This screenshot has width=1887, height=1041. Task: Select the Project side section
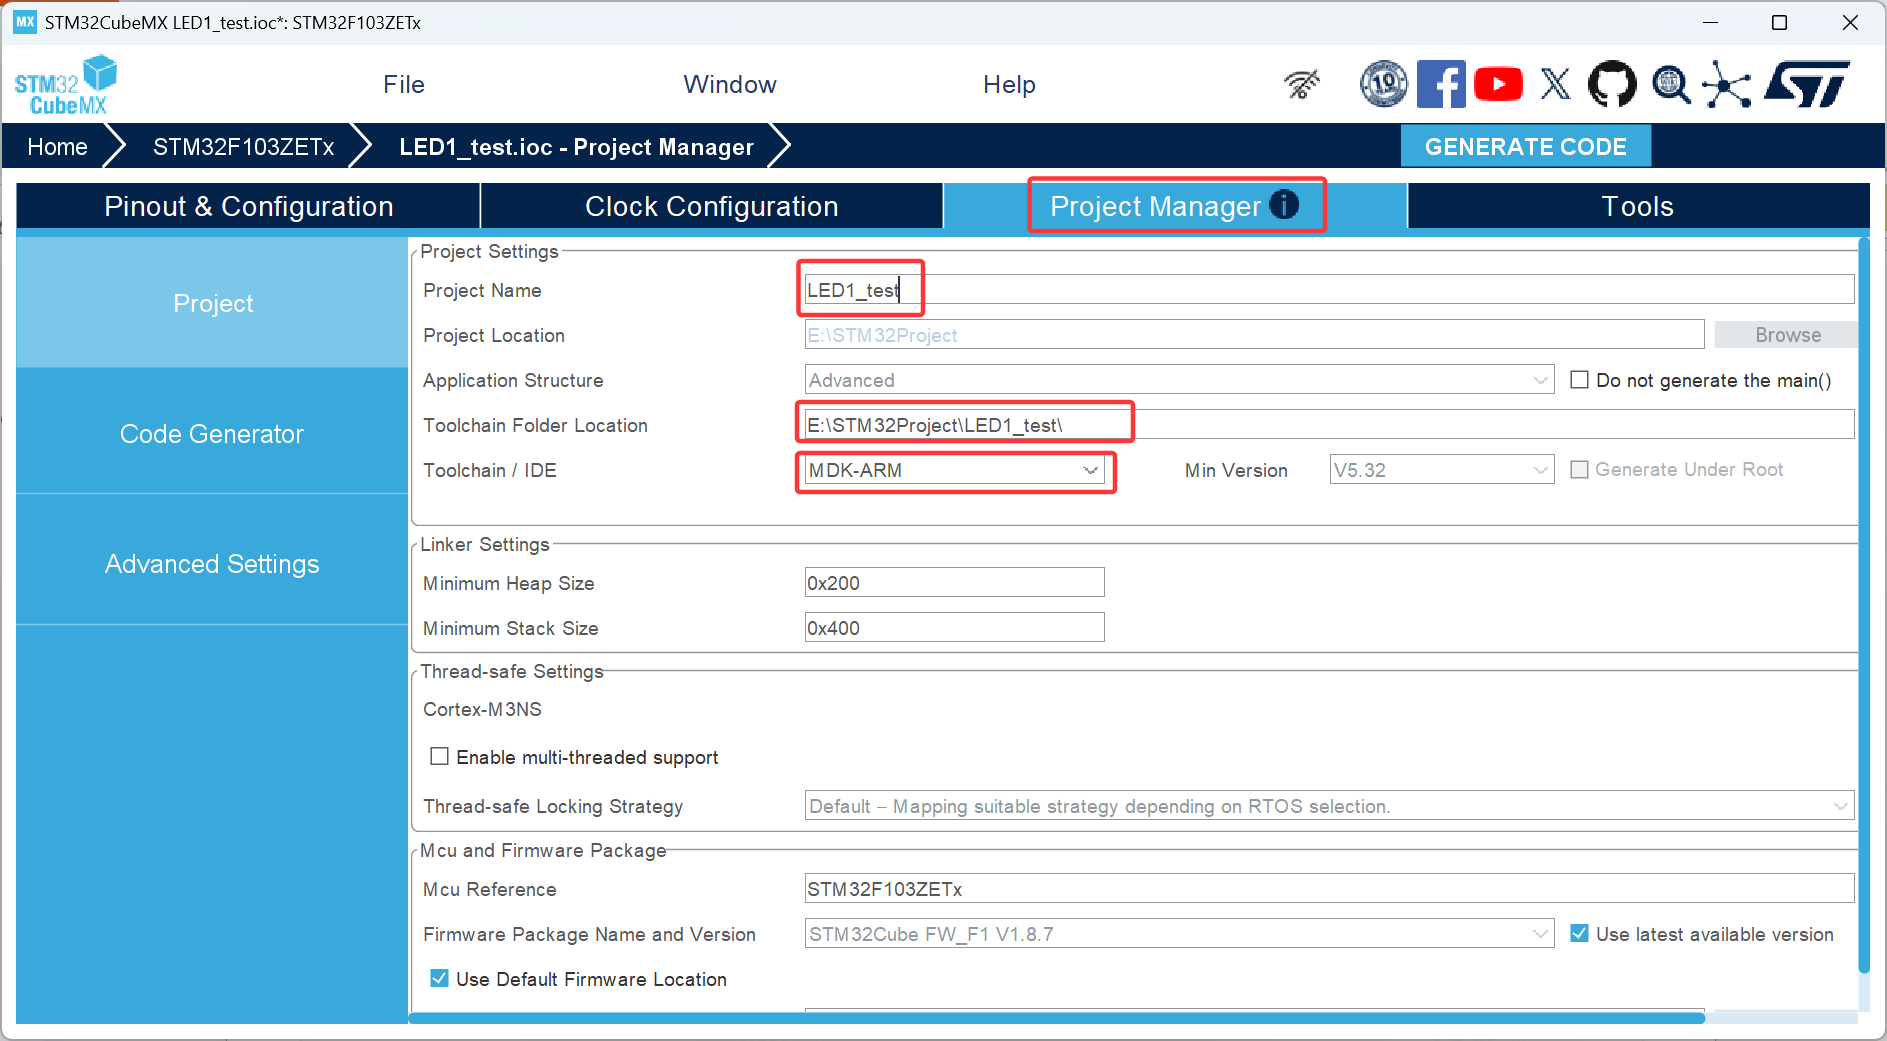[212, 303]
